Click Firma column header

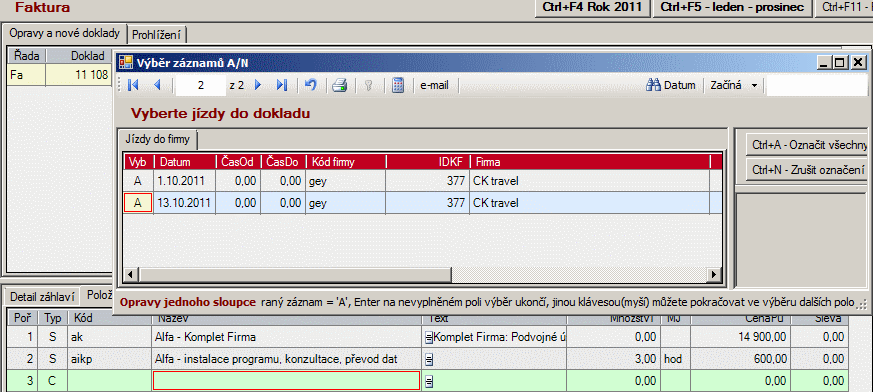coord(590,162)
